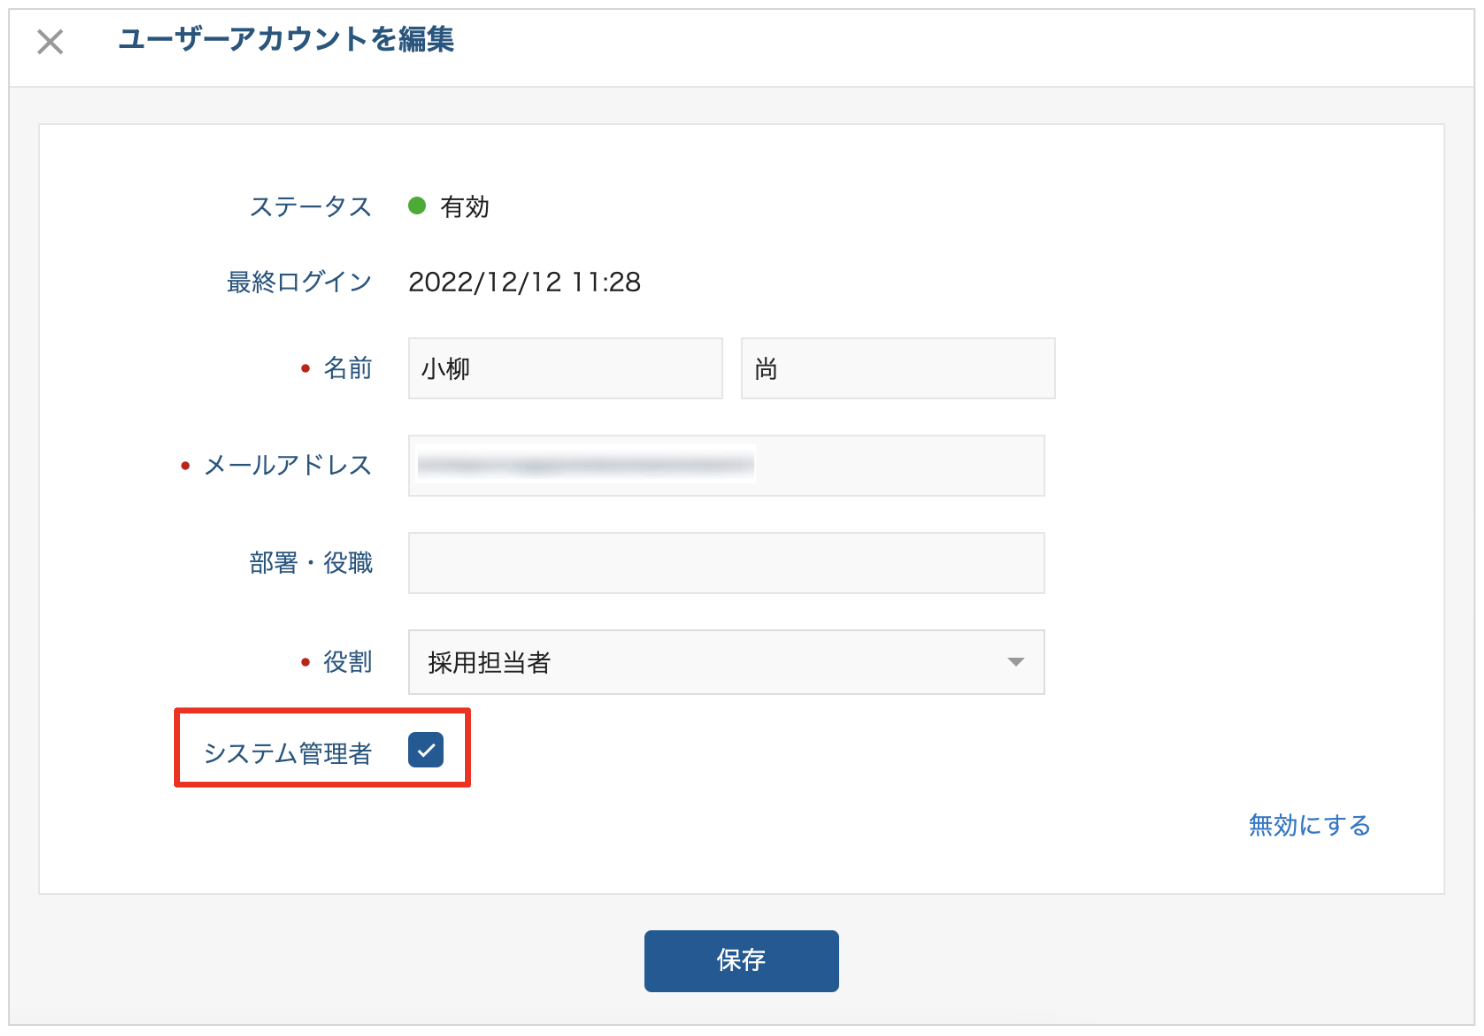Open the 採用担当者 role combo box
Viewport: 1484px width, 1036px height.
click(x=725, y=662)
